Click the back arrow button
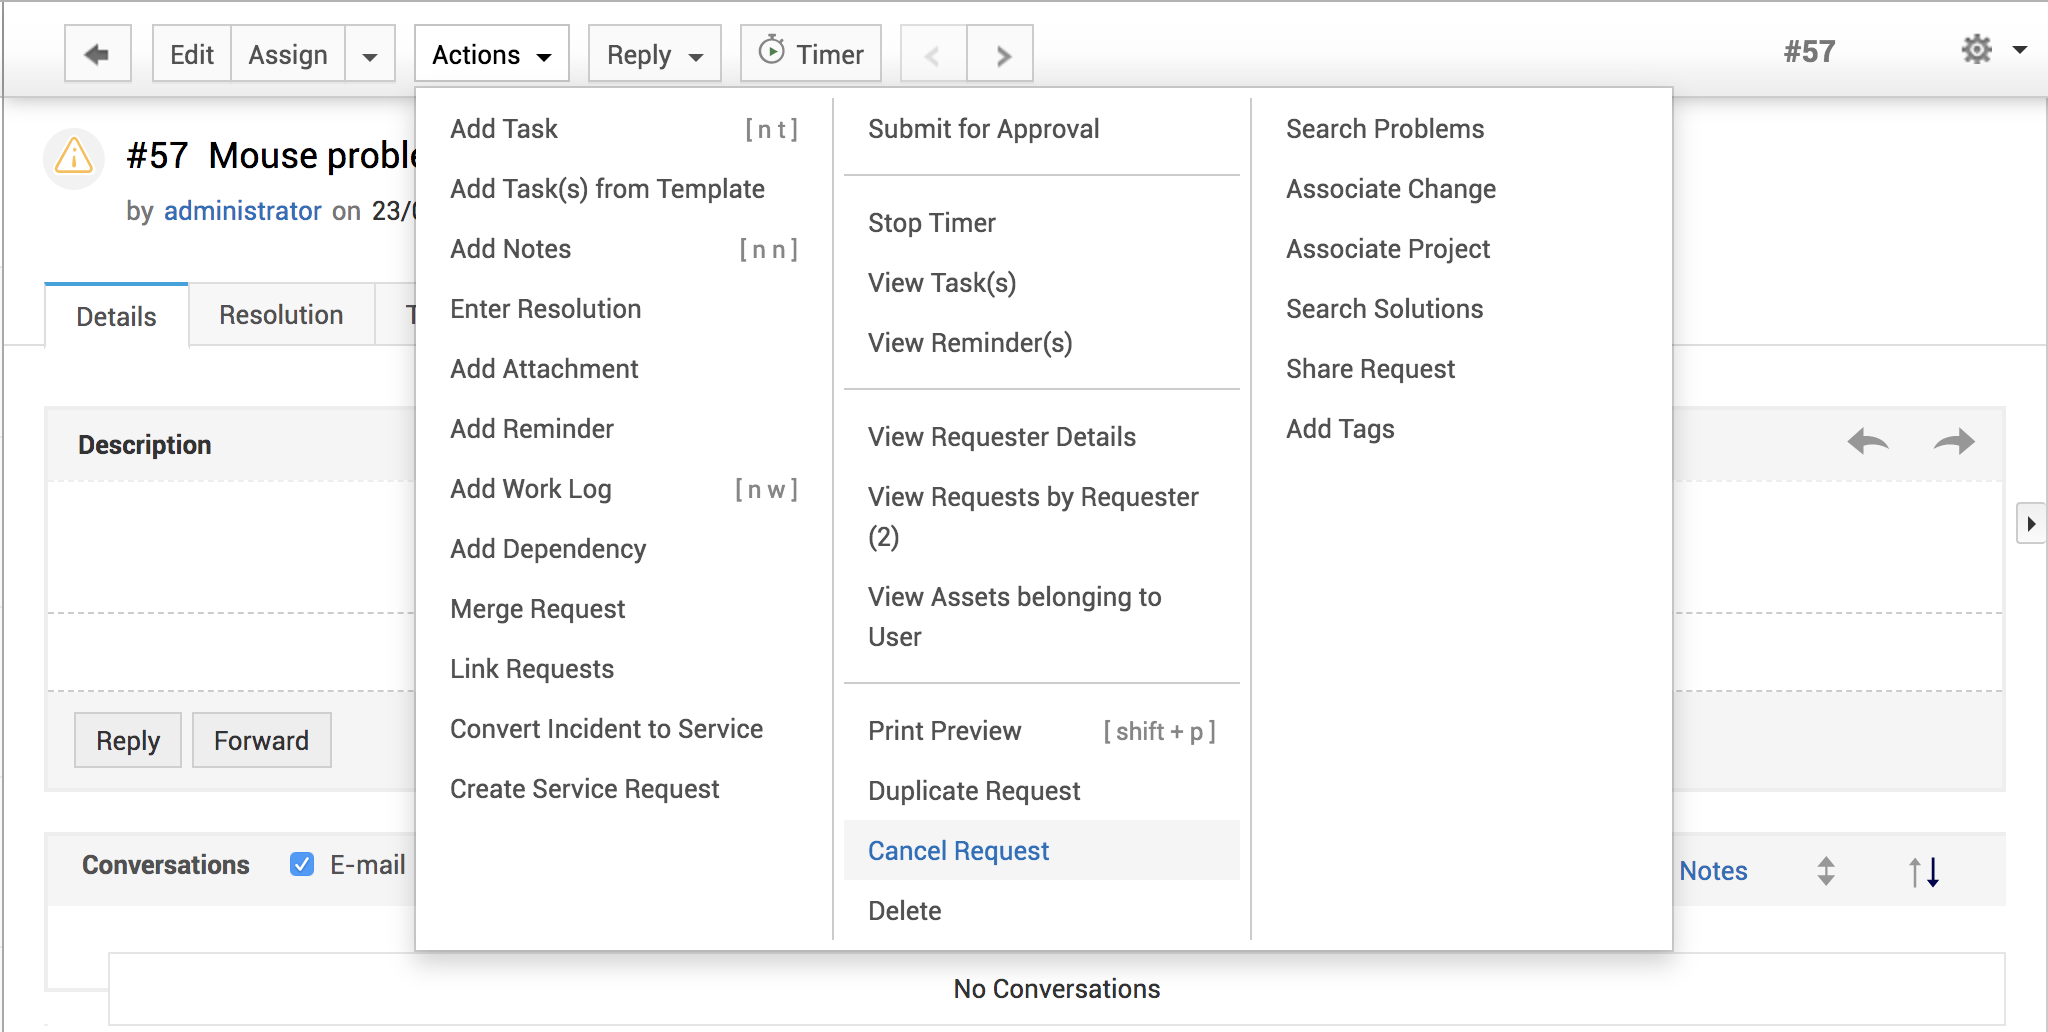 (x=98, y=54)
